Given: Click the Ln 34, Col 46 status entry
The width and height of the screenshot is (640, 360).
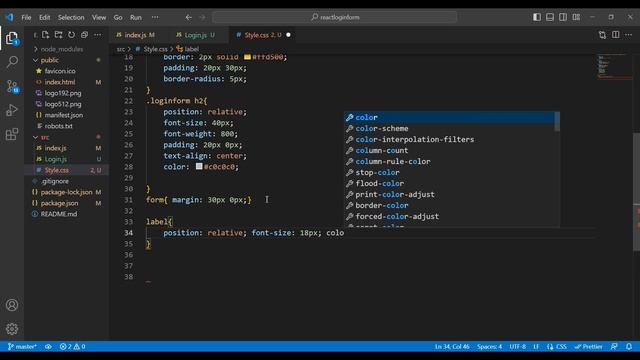Looking at the screenshot, I should pos(452,347).
